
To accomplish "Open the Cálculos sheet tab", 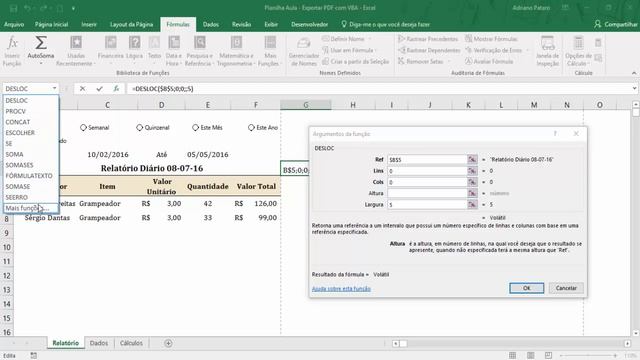I will click(x=131, y=343).
